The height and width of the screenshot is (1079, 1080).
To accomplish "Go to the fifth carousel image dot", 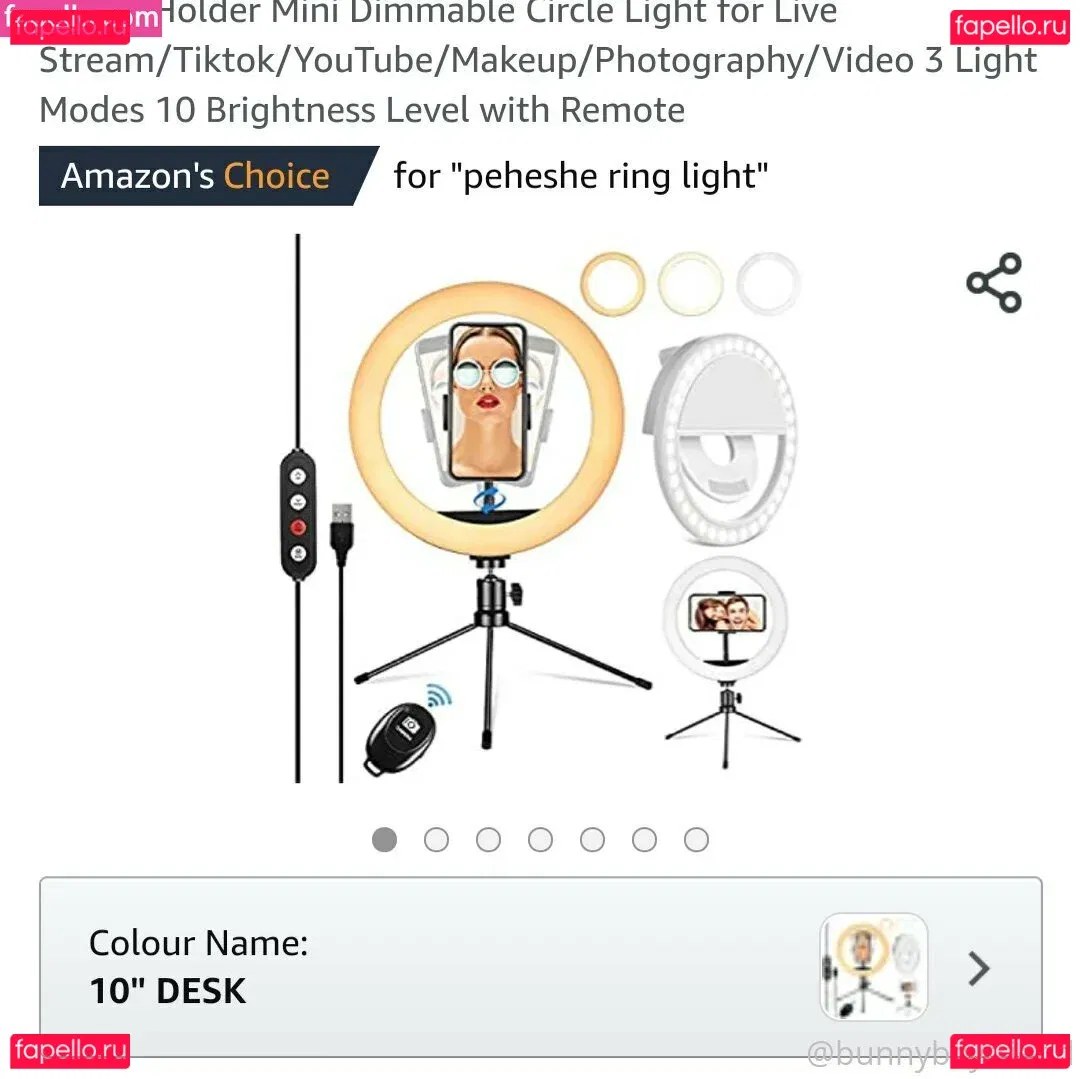I will pos(592,839).
